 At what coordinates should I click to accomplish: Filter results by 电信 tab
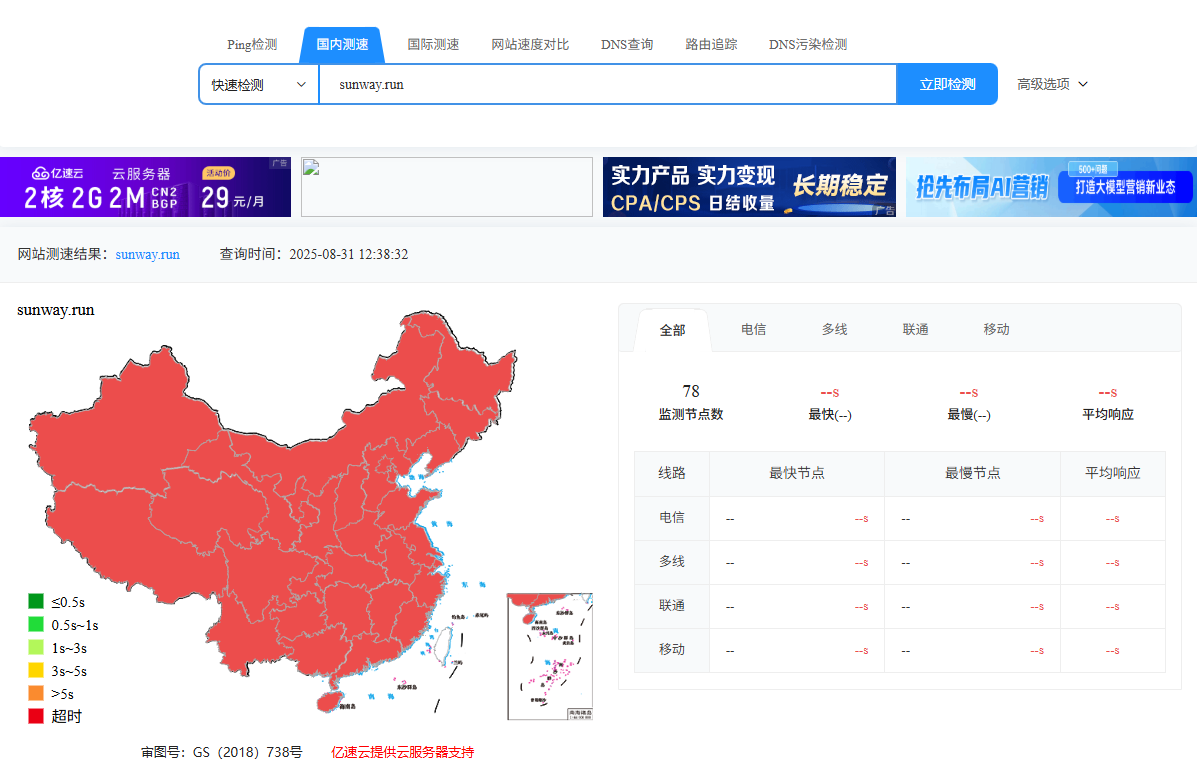pos(753,330)
